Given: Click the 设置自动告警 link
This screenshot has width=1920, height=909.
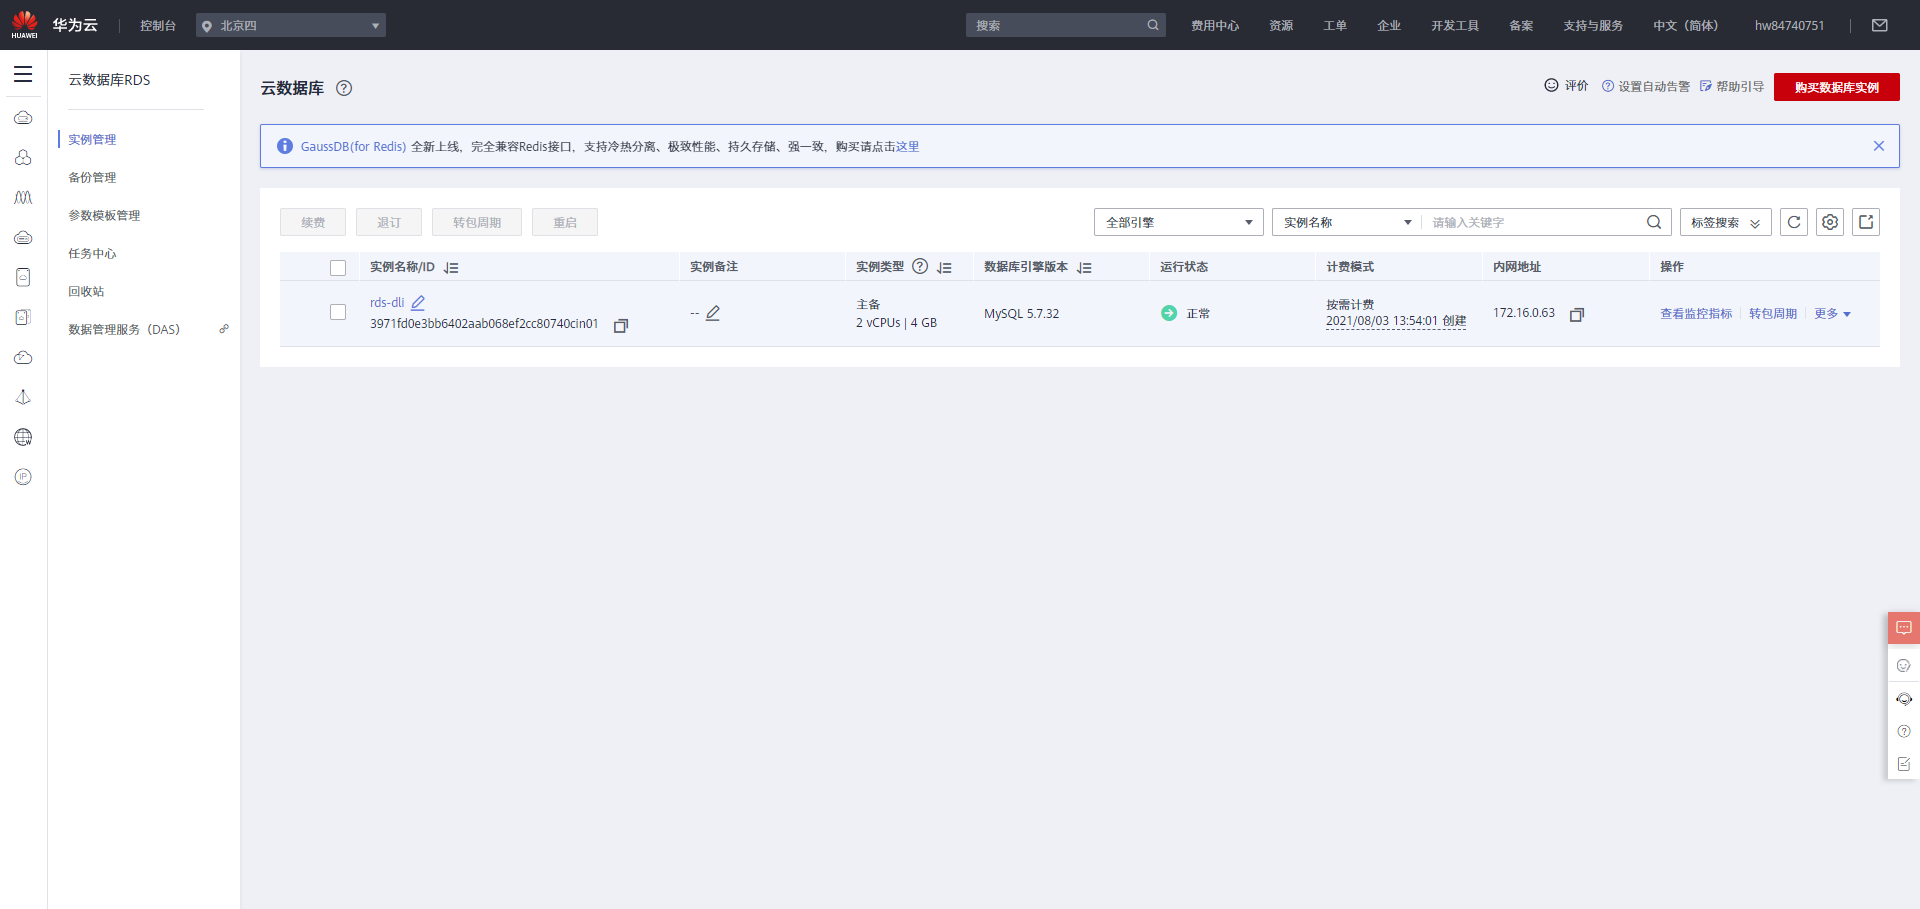Looking at the screenshot, I should click(x=1646, y=87).
